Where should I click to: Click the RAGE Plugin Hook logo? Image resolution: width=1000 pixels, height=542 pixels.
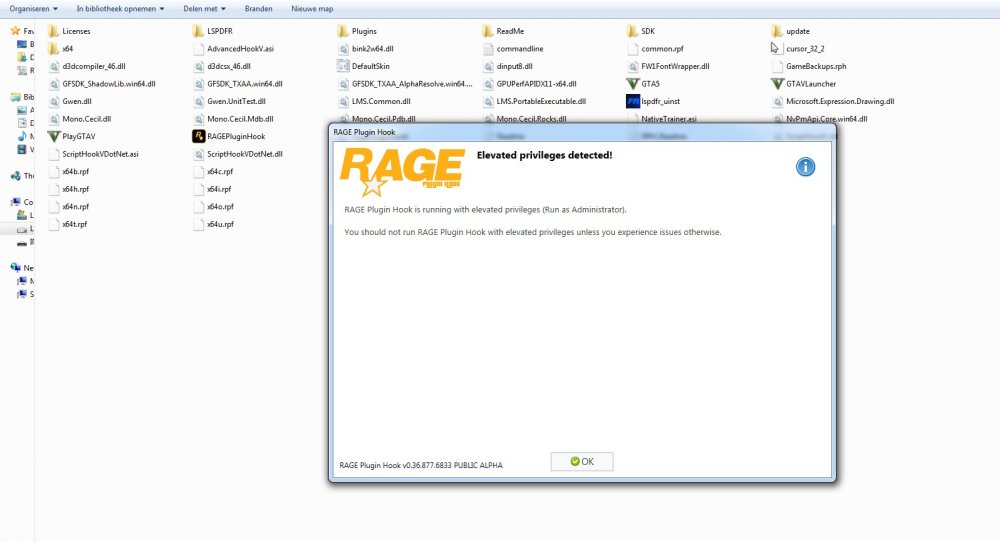(402, 172)
